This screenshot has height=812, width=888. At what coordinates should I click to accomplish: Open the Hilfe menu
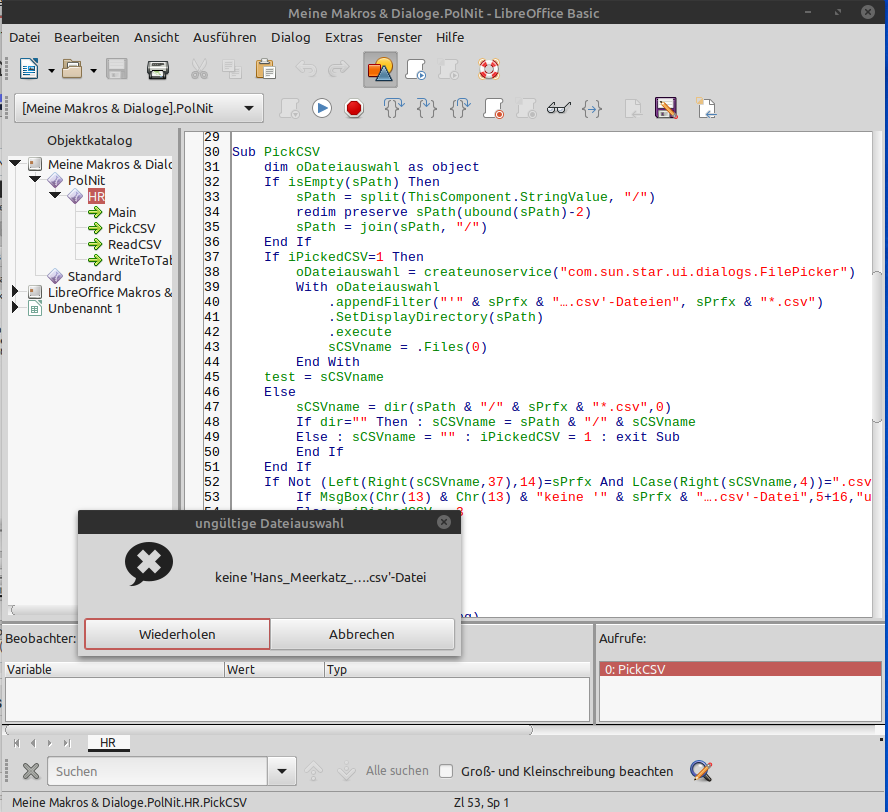point(450,37)
